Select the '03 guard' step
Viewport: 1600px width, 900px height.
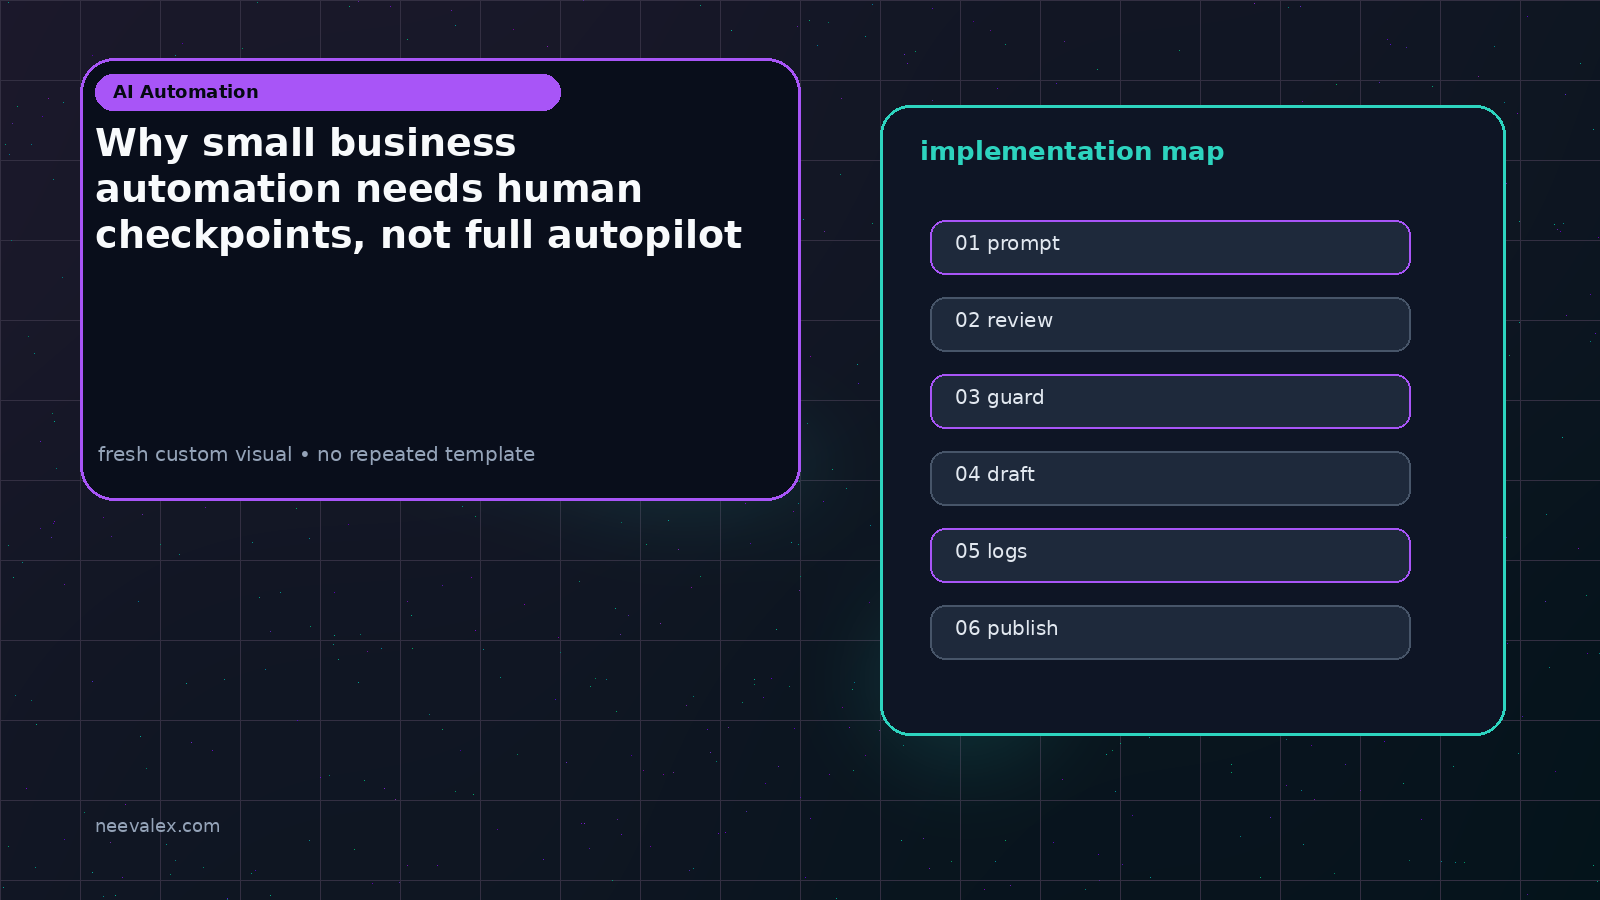coord(1170,401)
